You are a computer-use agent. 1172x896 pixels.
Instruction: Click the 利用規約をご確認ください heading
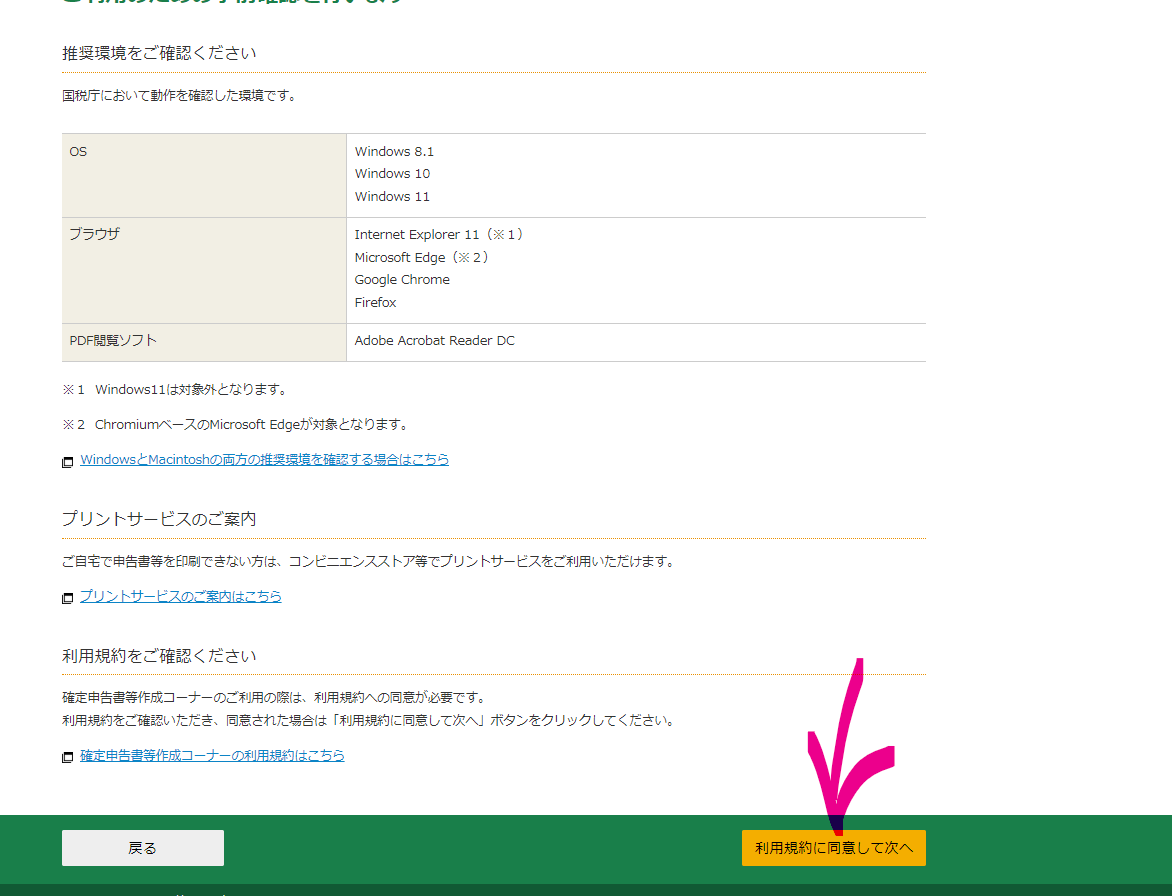[159, 655]
